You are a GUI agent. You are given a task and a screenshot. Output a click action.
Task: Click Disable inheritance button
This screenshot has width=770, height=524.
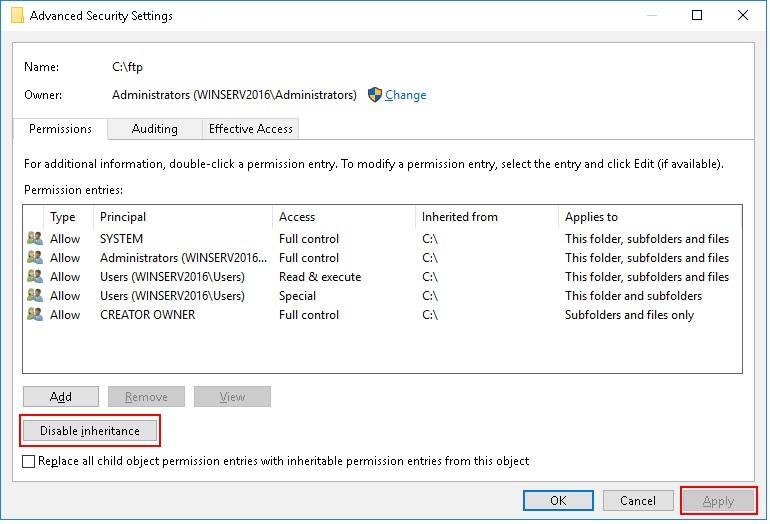(x=90, y=431)
